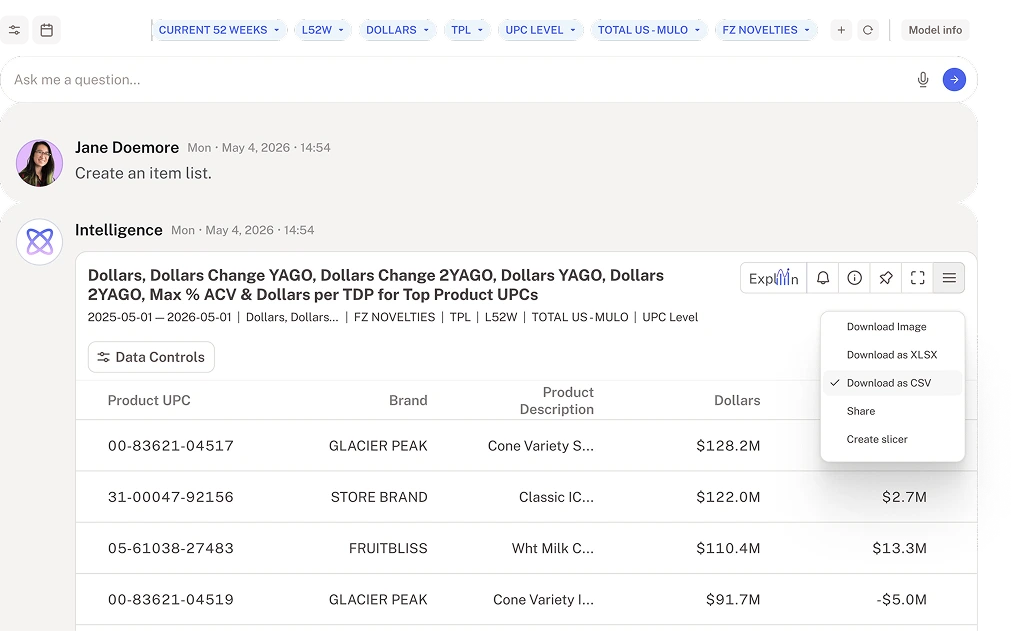Start voice input with microphone icon
The height and width of the screenshot is (631, 1025).
922,80
